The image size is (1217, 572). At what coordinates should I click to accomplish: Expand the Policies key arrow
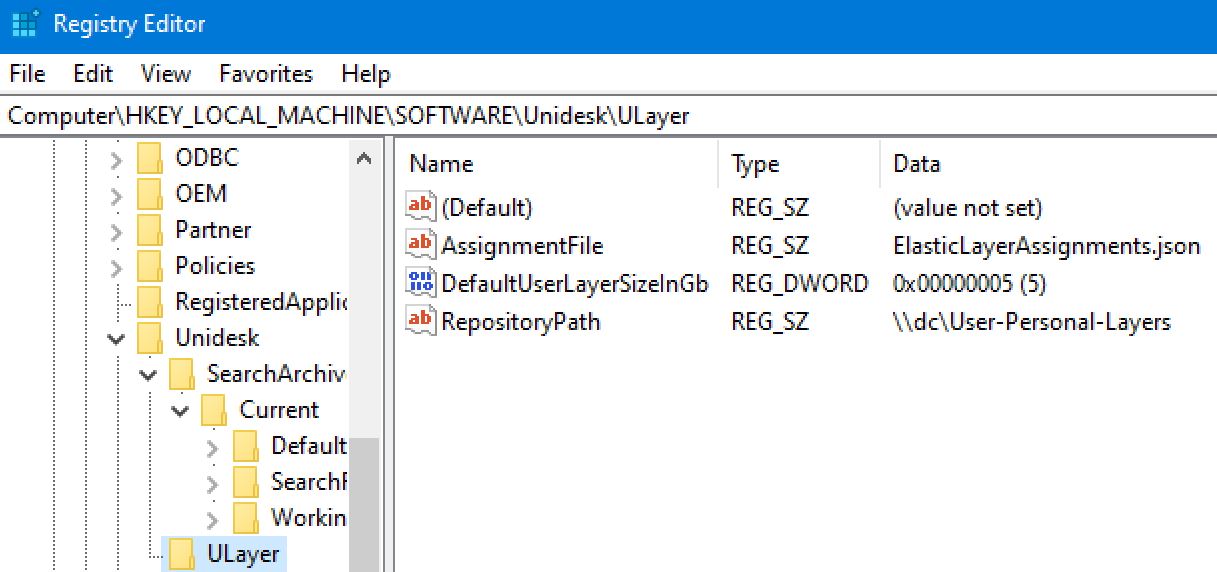pyautogui.click(x=117, y=266)
